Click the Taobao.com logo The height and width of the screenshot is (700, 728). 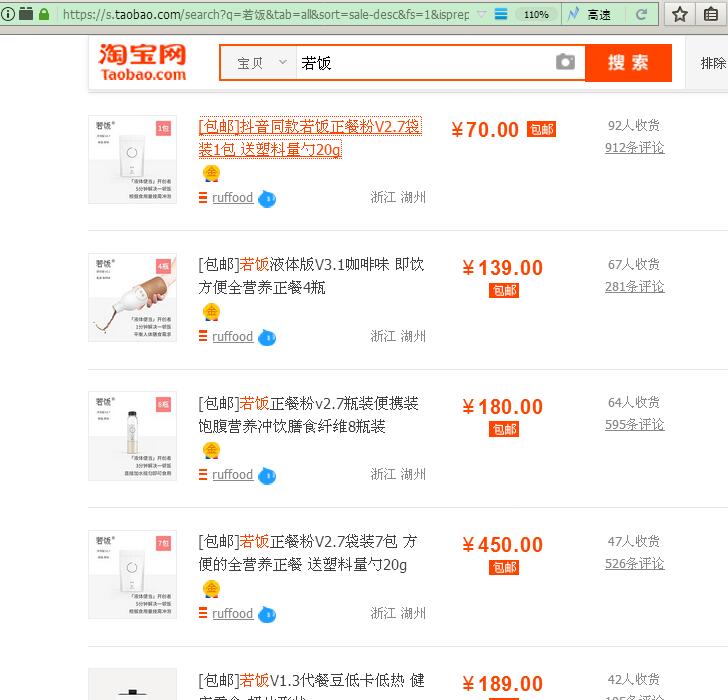143,62
